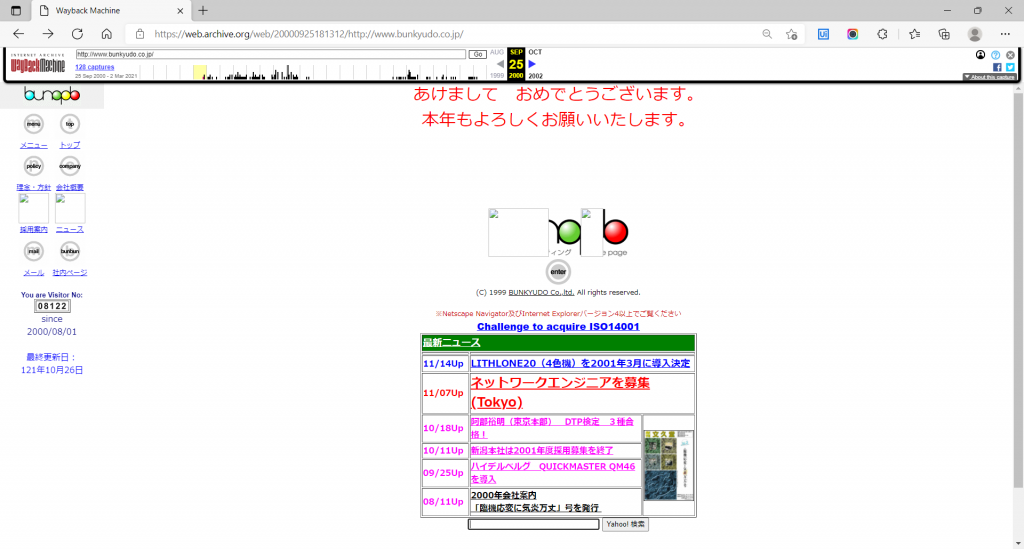
Task: Open the round 'policy' icon
Action: (34, 166)
